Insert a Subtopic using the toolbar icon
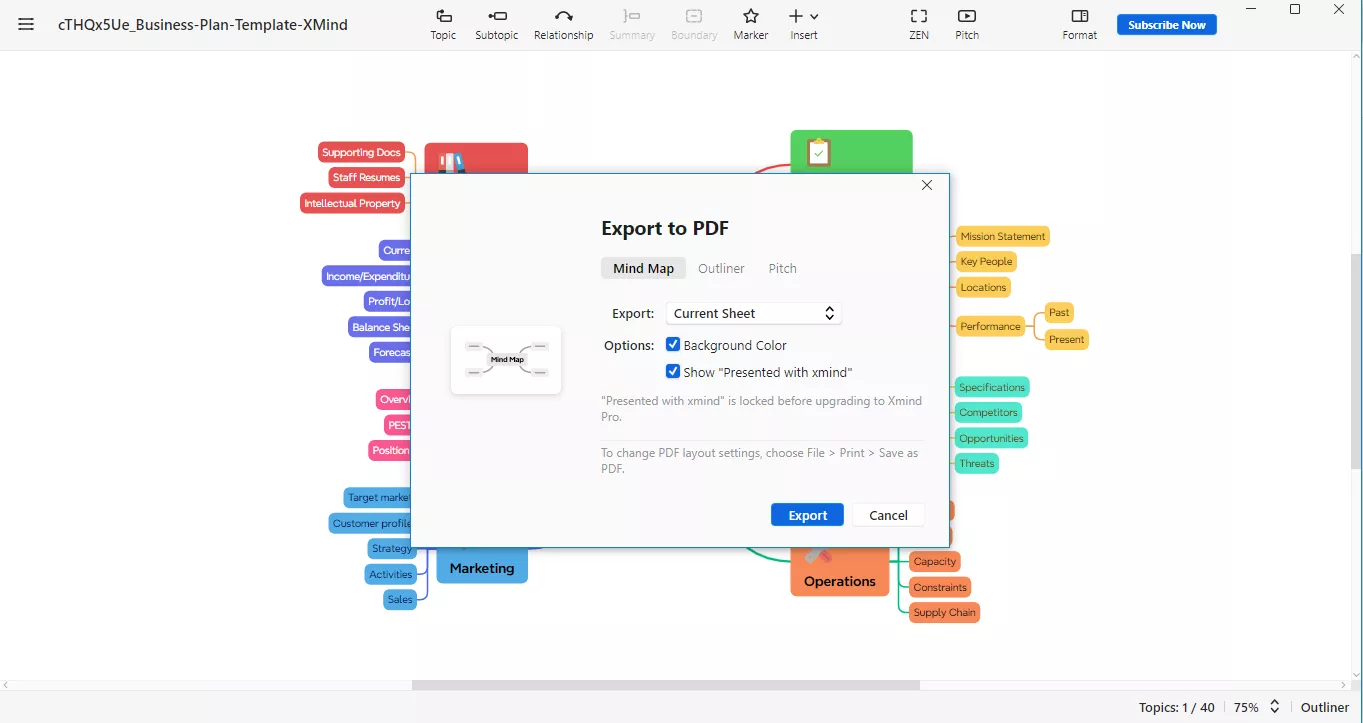The width and height of the screenshot is (1363, 723). (x=496, y=22)
